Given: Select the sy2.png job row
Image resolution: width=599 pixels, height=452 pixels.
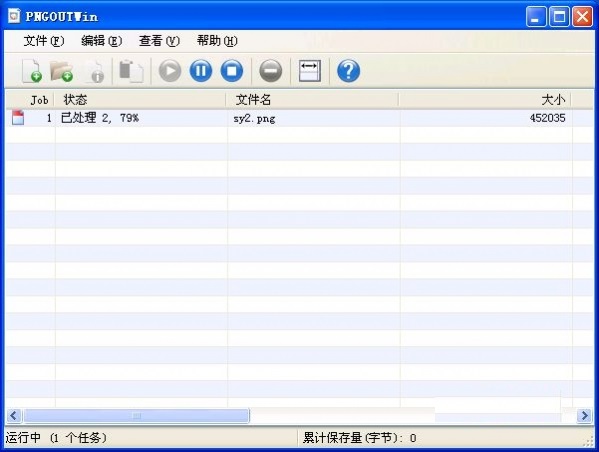Looking at the screenshot, I should coord(299,118).
